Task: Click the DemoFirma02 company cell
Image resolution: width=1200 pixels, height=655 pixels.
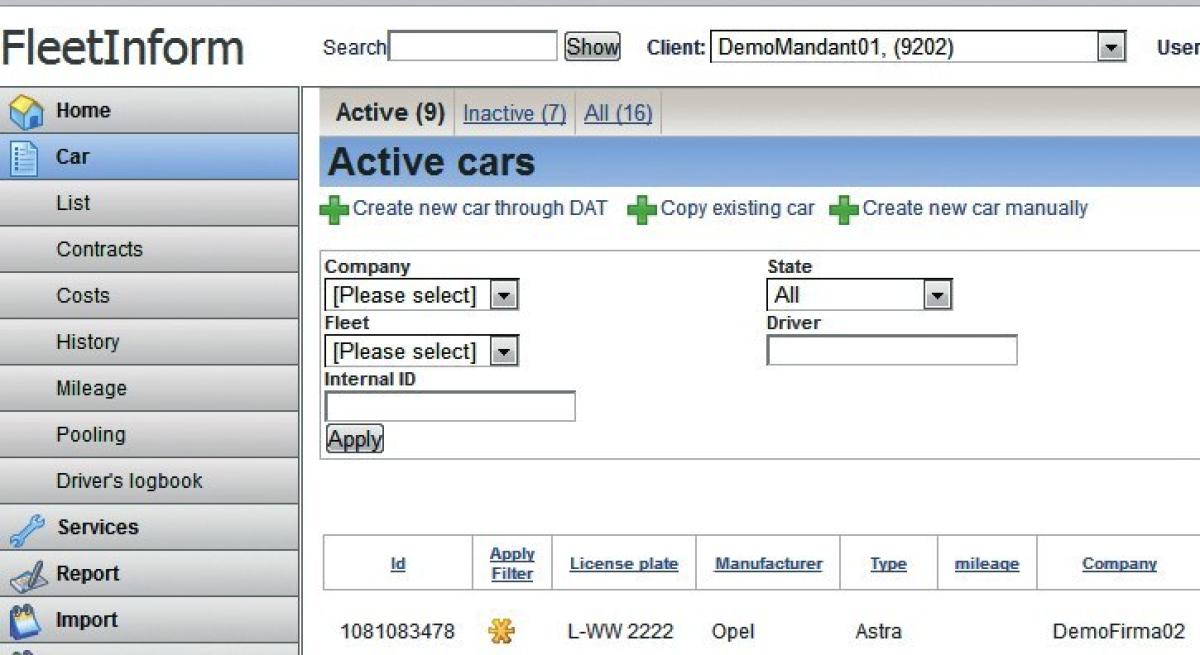Action: (x=1119, y=632)
